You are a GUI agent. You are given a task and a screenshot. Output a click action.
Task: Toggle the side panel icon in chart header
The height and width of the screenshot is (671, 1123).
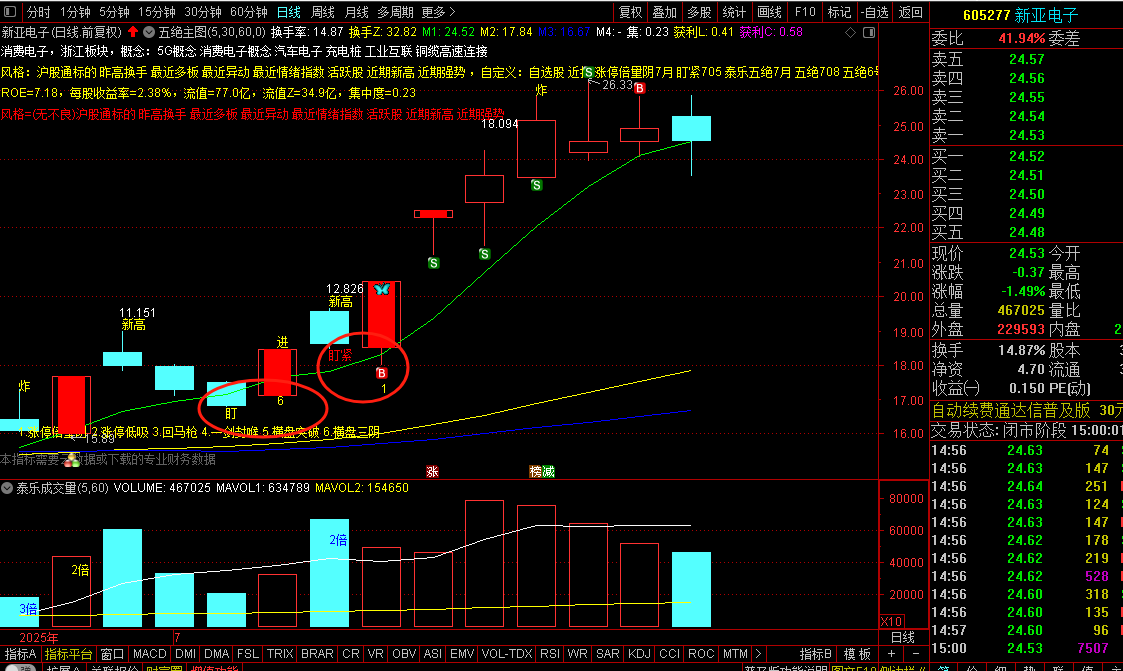click(869, 32)
